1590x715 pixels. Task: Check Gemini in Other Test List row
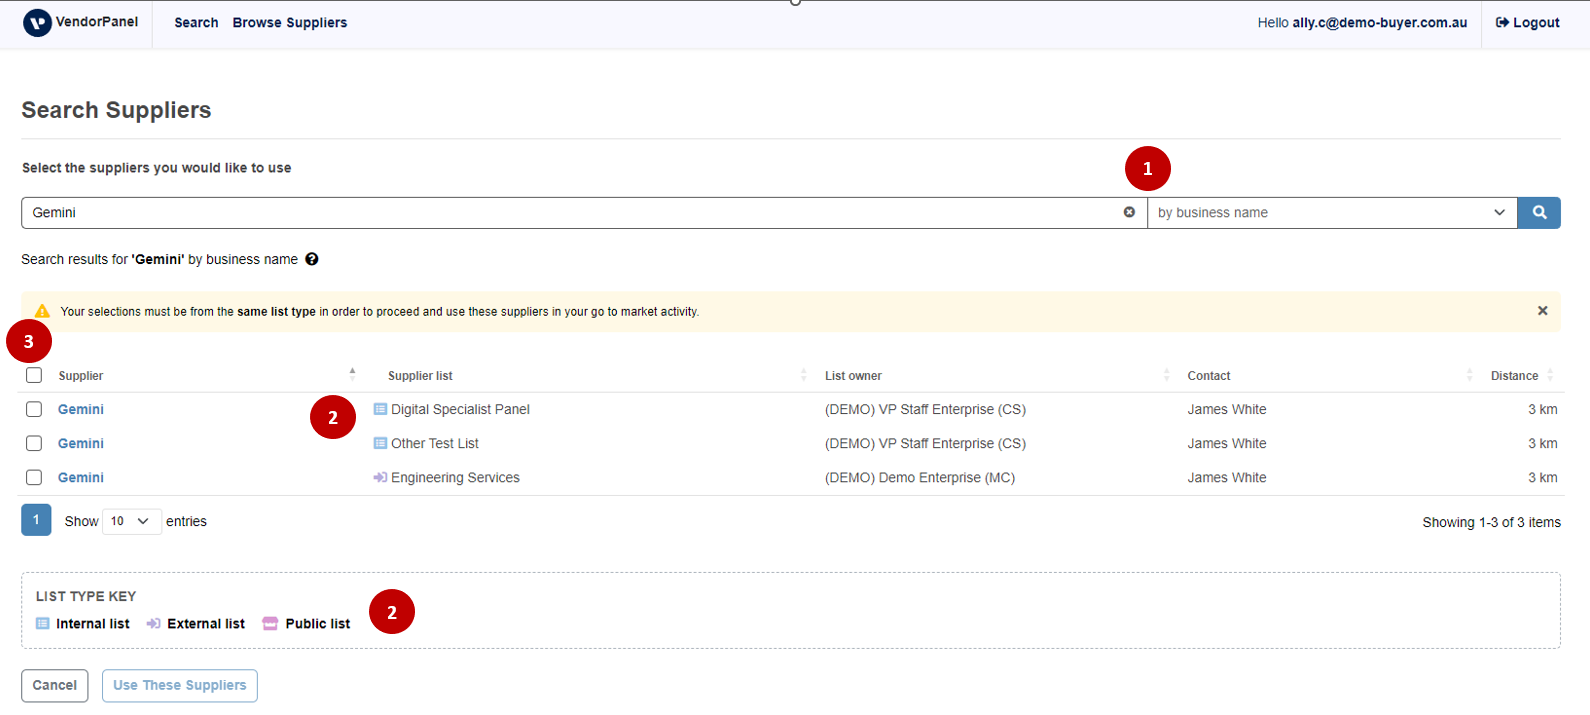tap(34, 443)
